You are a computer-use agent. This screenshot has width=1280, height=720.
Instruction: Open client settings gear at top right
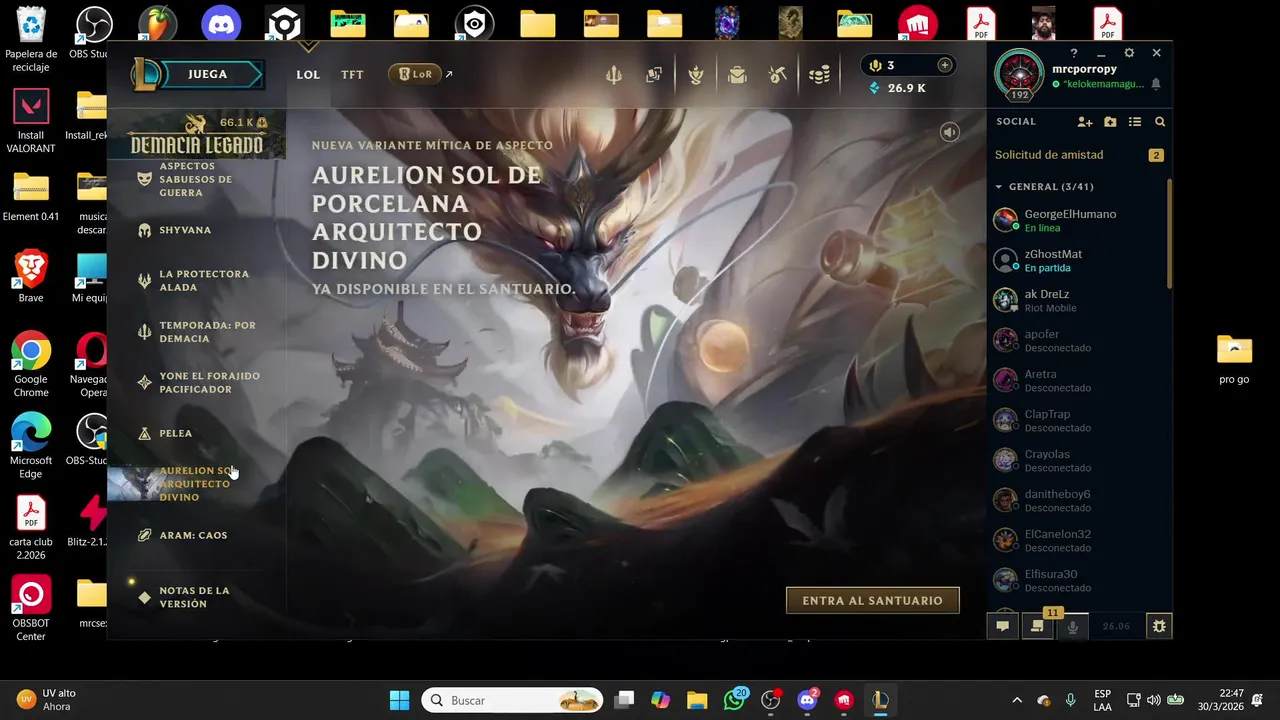pos(1129,53)
